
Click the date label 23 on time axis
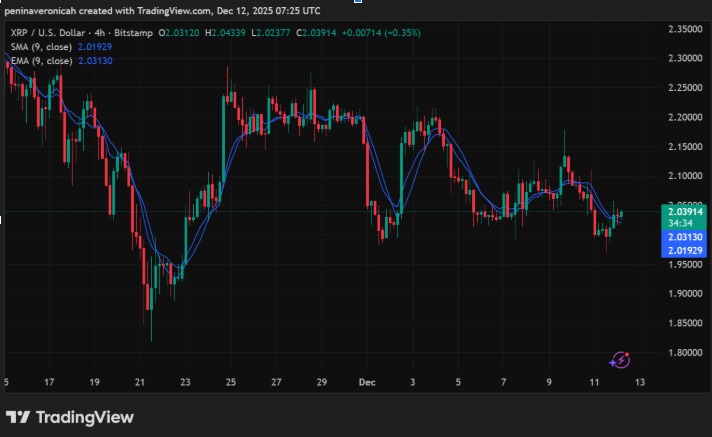pos(185,382)
